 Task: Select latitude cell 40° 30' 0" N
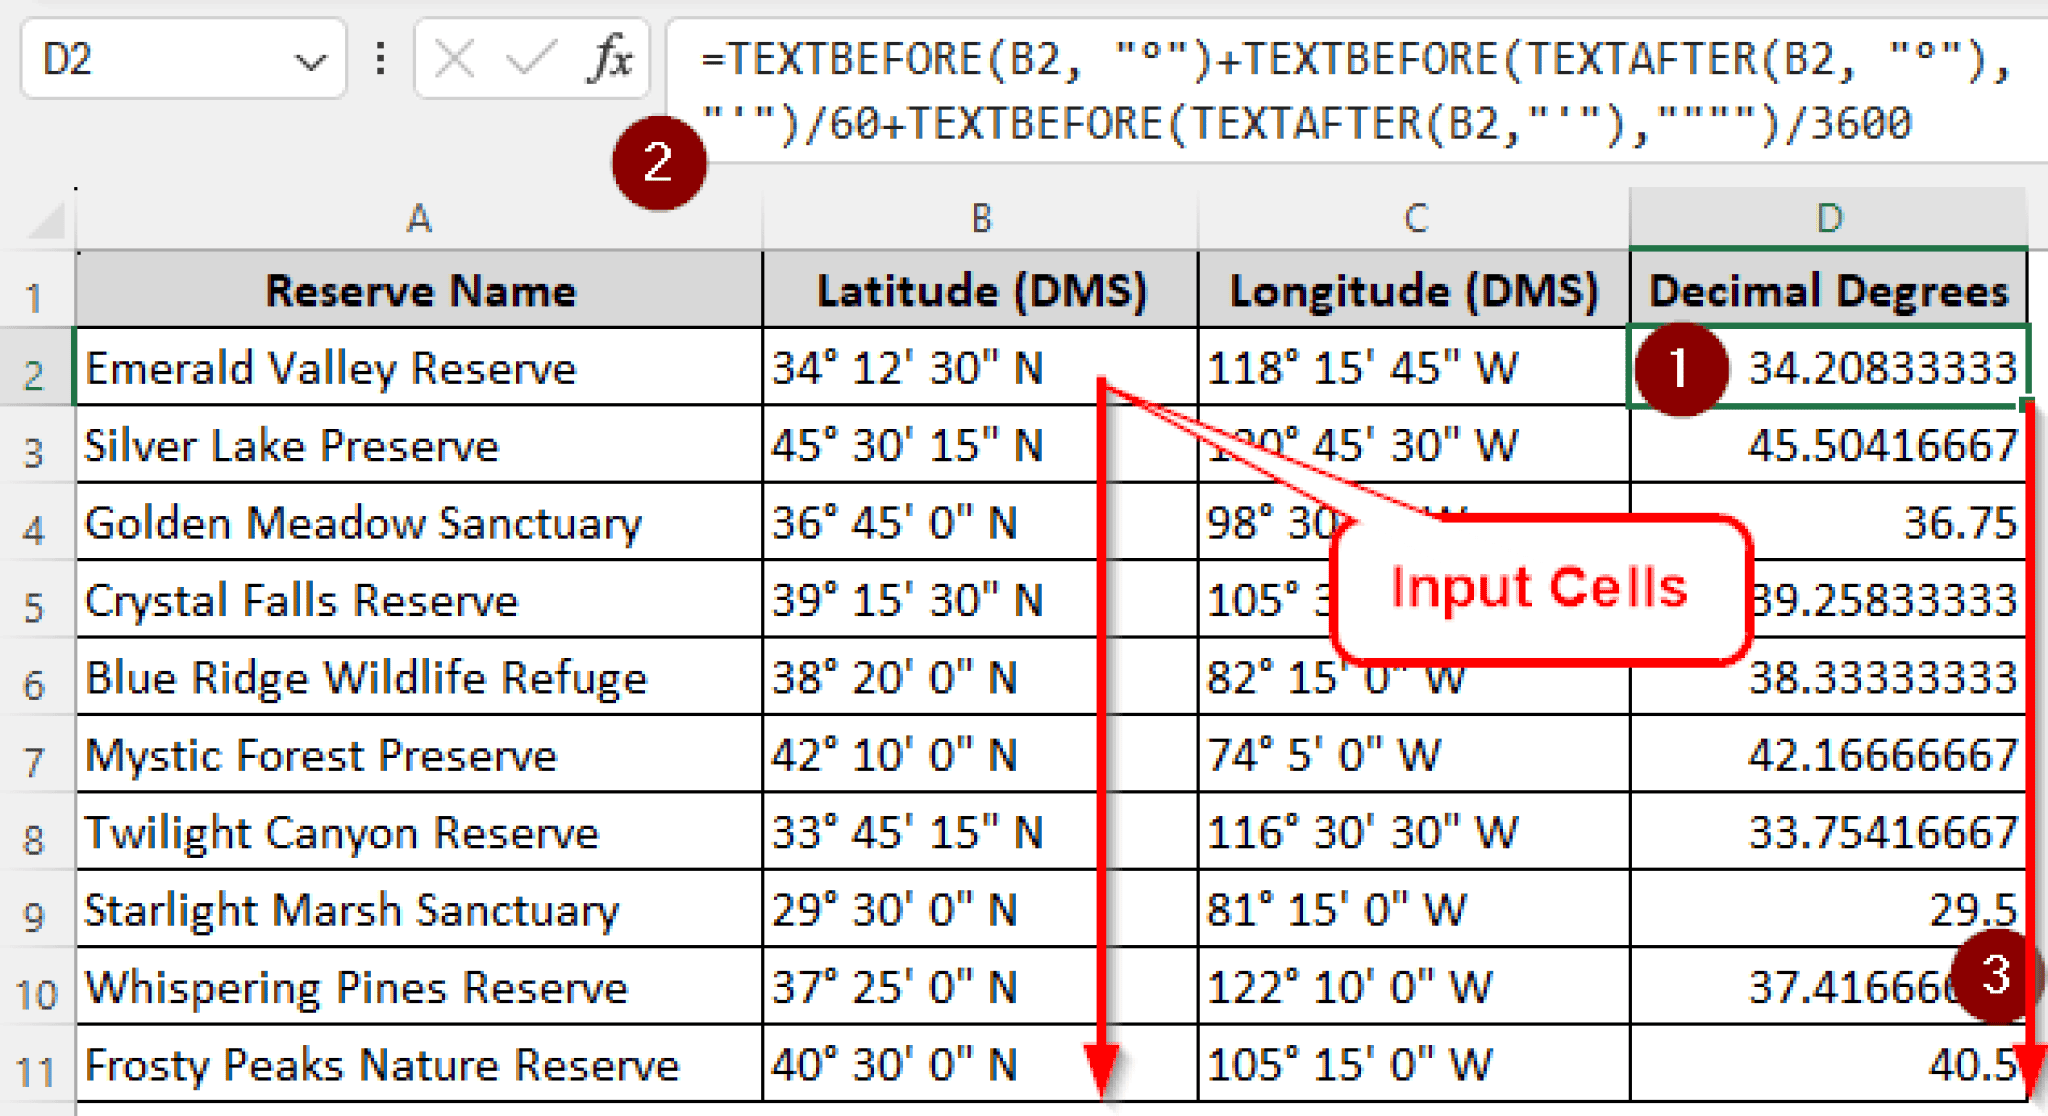click(900, 1063)
